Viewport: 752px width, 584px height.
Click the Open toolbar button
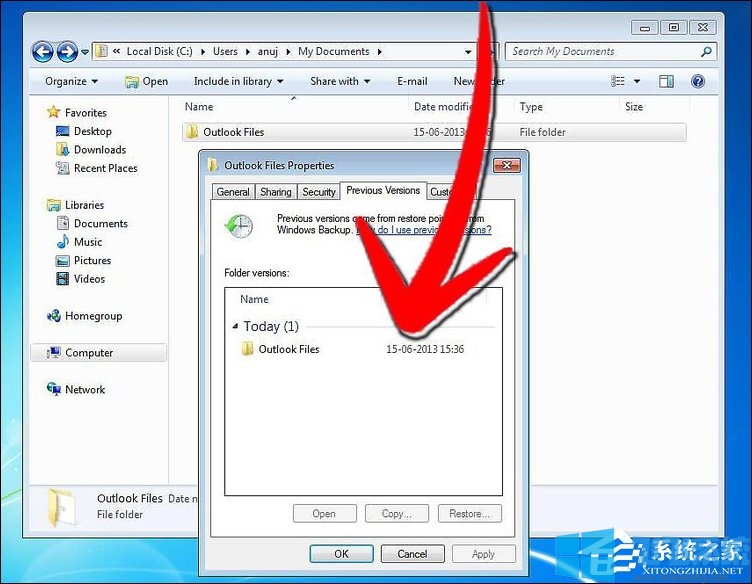coord(146,82)
